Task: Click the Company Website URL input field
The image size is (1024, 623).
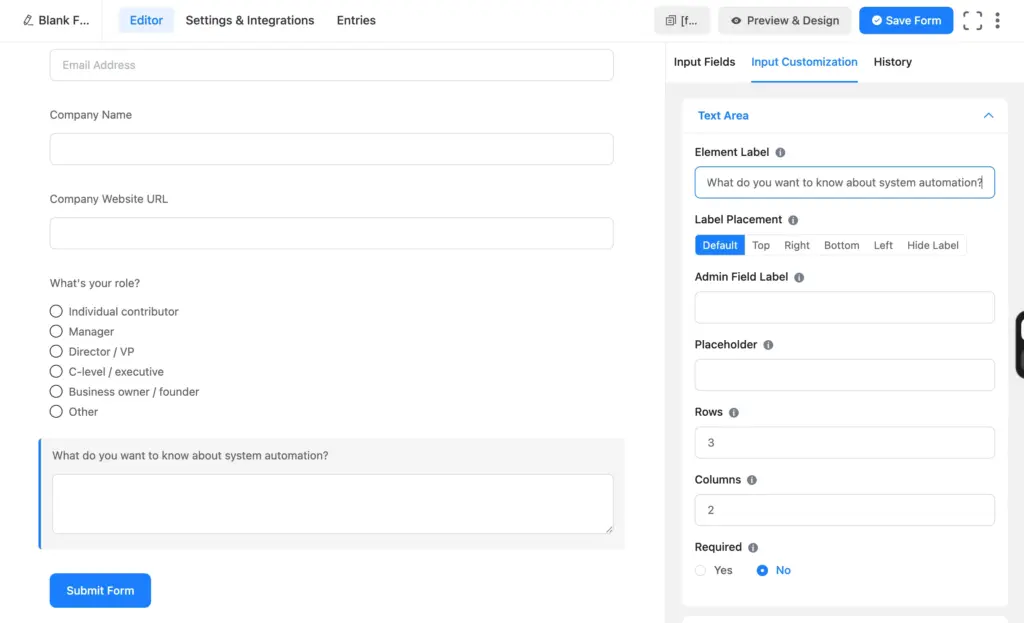Action: [331, 233]
